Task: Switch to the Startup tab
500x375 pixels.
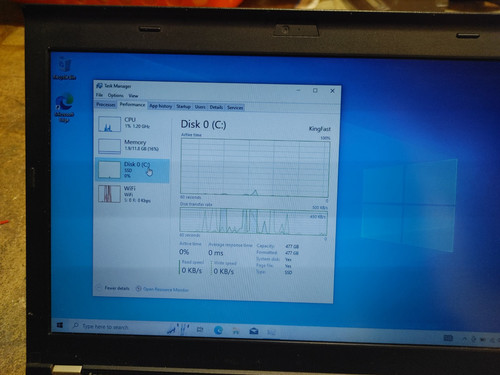Action: tap(183, 107)
